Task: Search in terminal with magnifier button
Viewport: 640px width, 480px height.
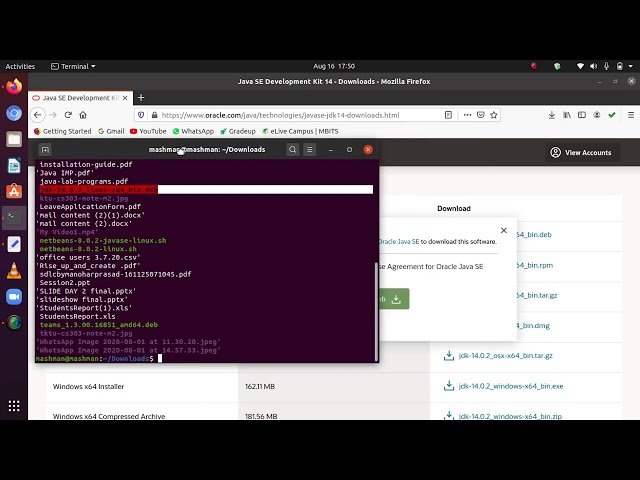Action: (x=293, y=150)
